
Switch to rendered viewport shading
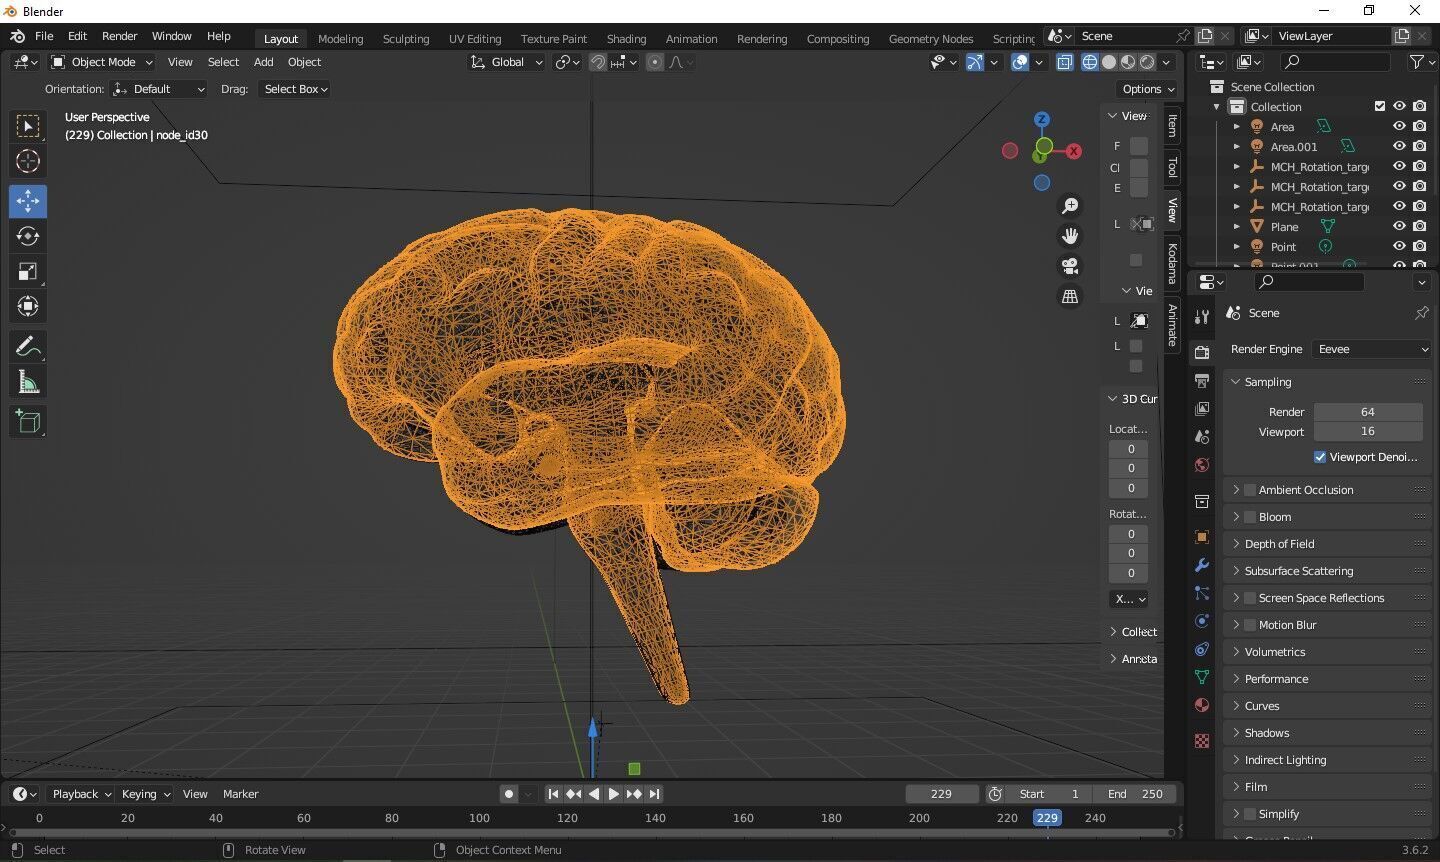[1147, 62]
